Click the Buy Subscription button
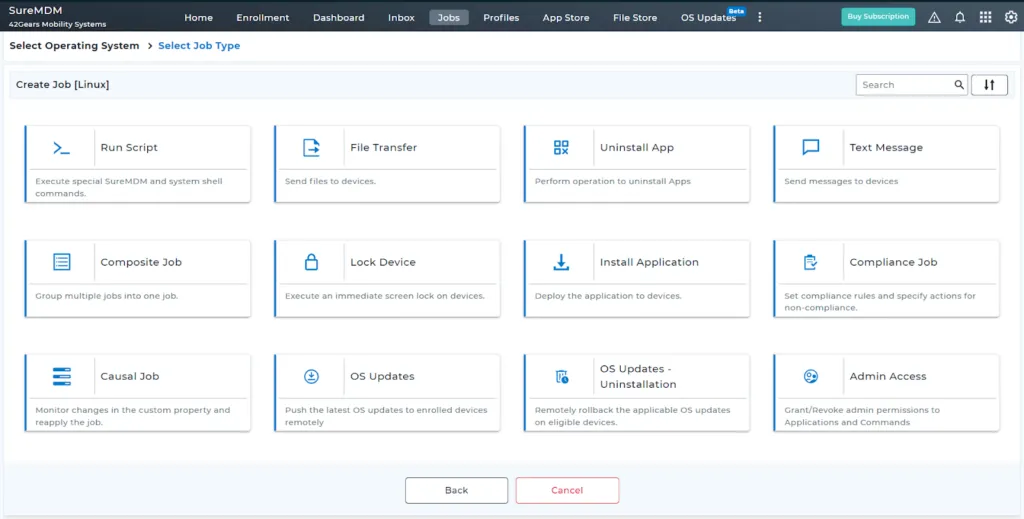The width and height of the screenshot is (1024, 519). tap(878, 17)
